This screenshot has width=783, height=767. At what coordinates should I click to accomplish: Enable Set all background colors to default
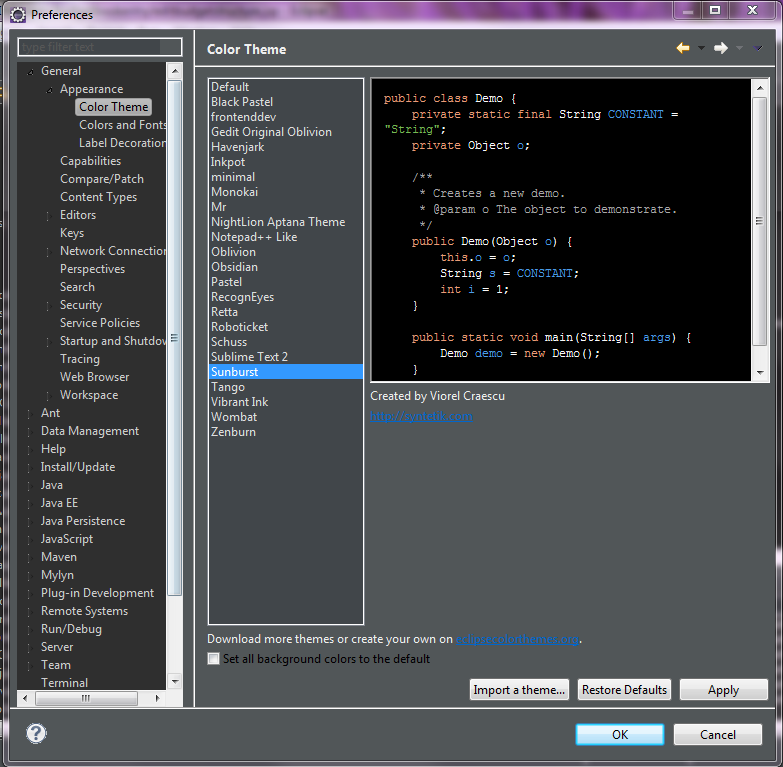[214, 659]
